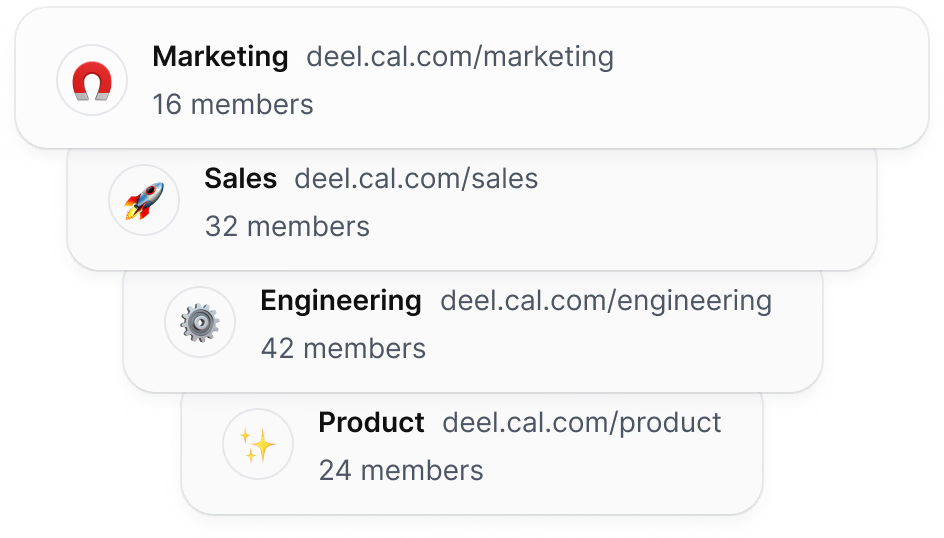This screenshot has width=944, height=538.
Task: Open the deel.cal.com/product link
Action: click(581, 423)
